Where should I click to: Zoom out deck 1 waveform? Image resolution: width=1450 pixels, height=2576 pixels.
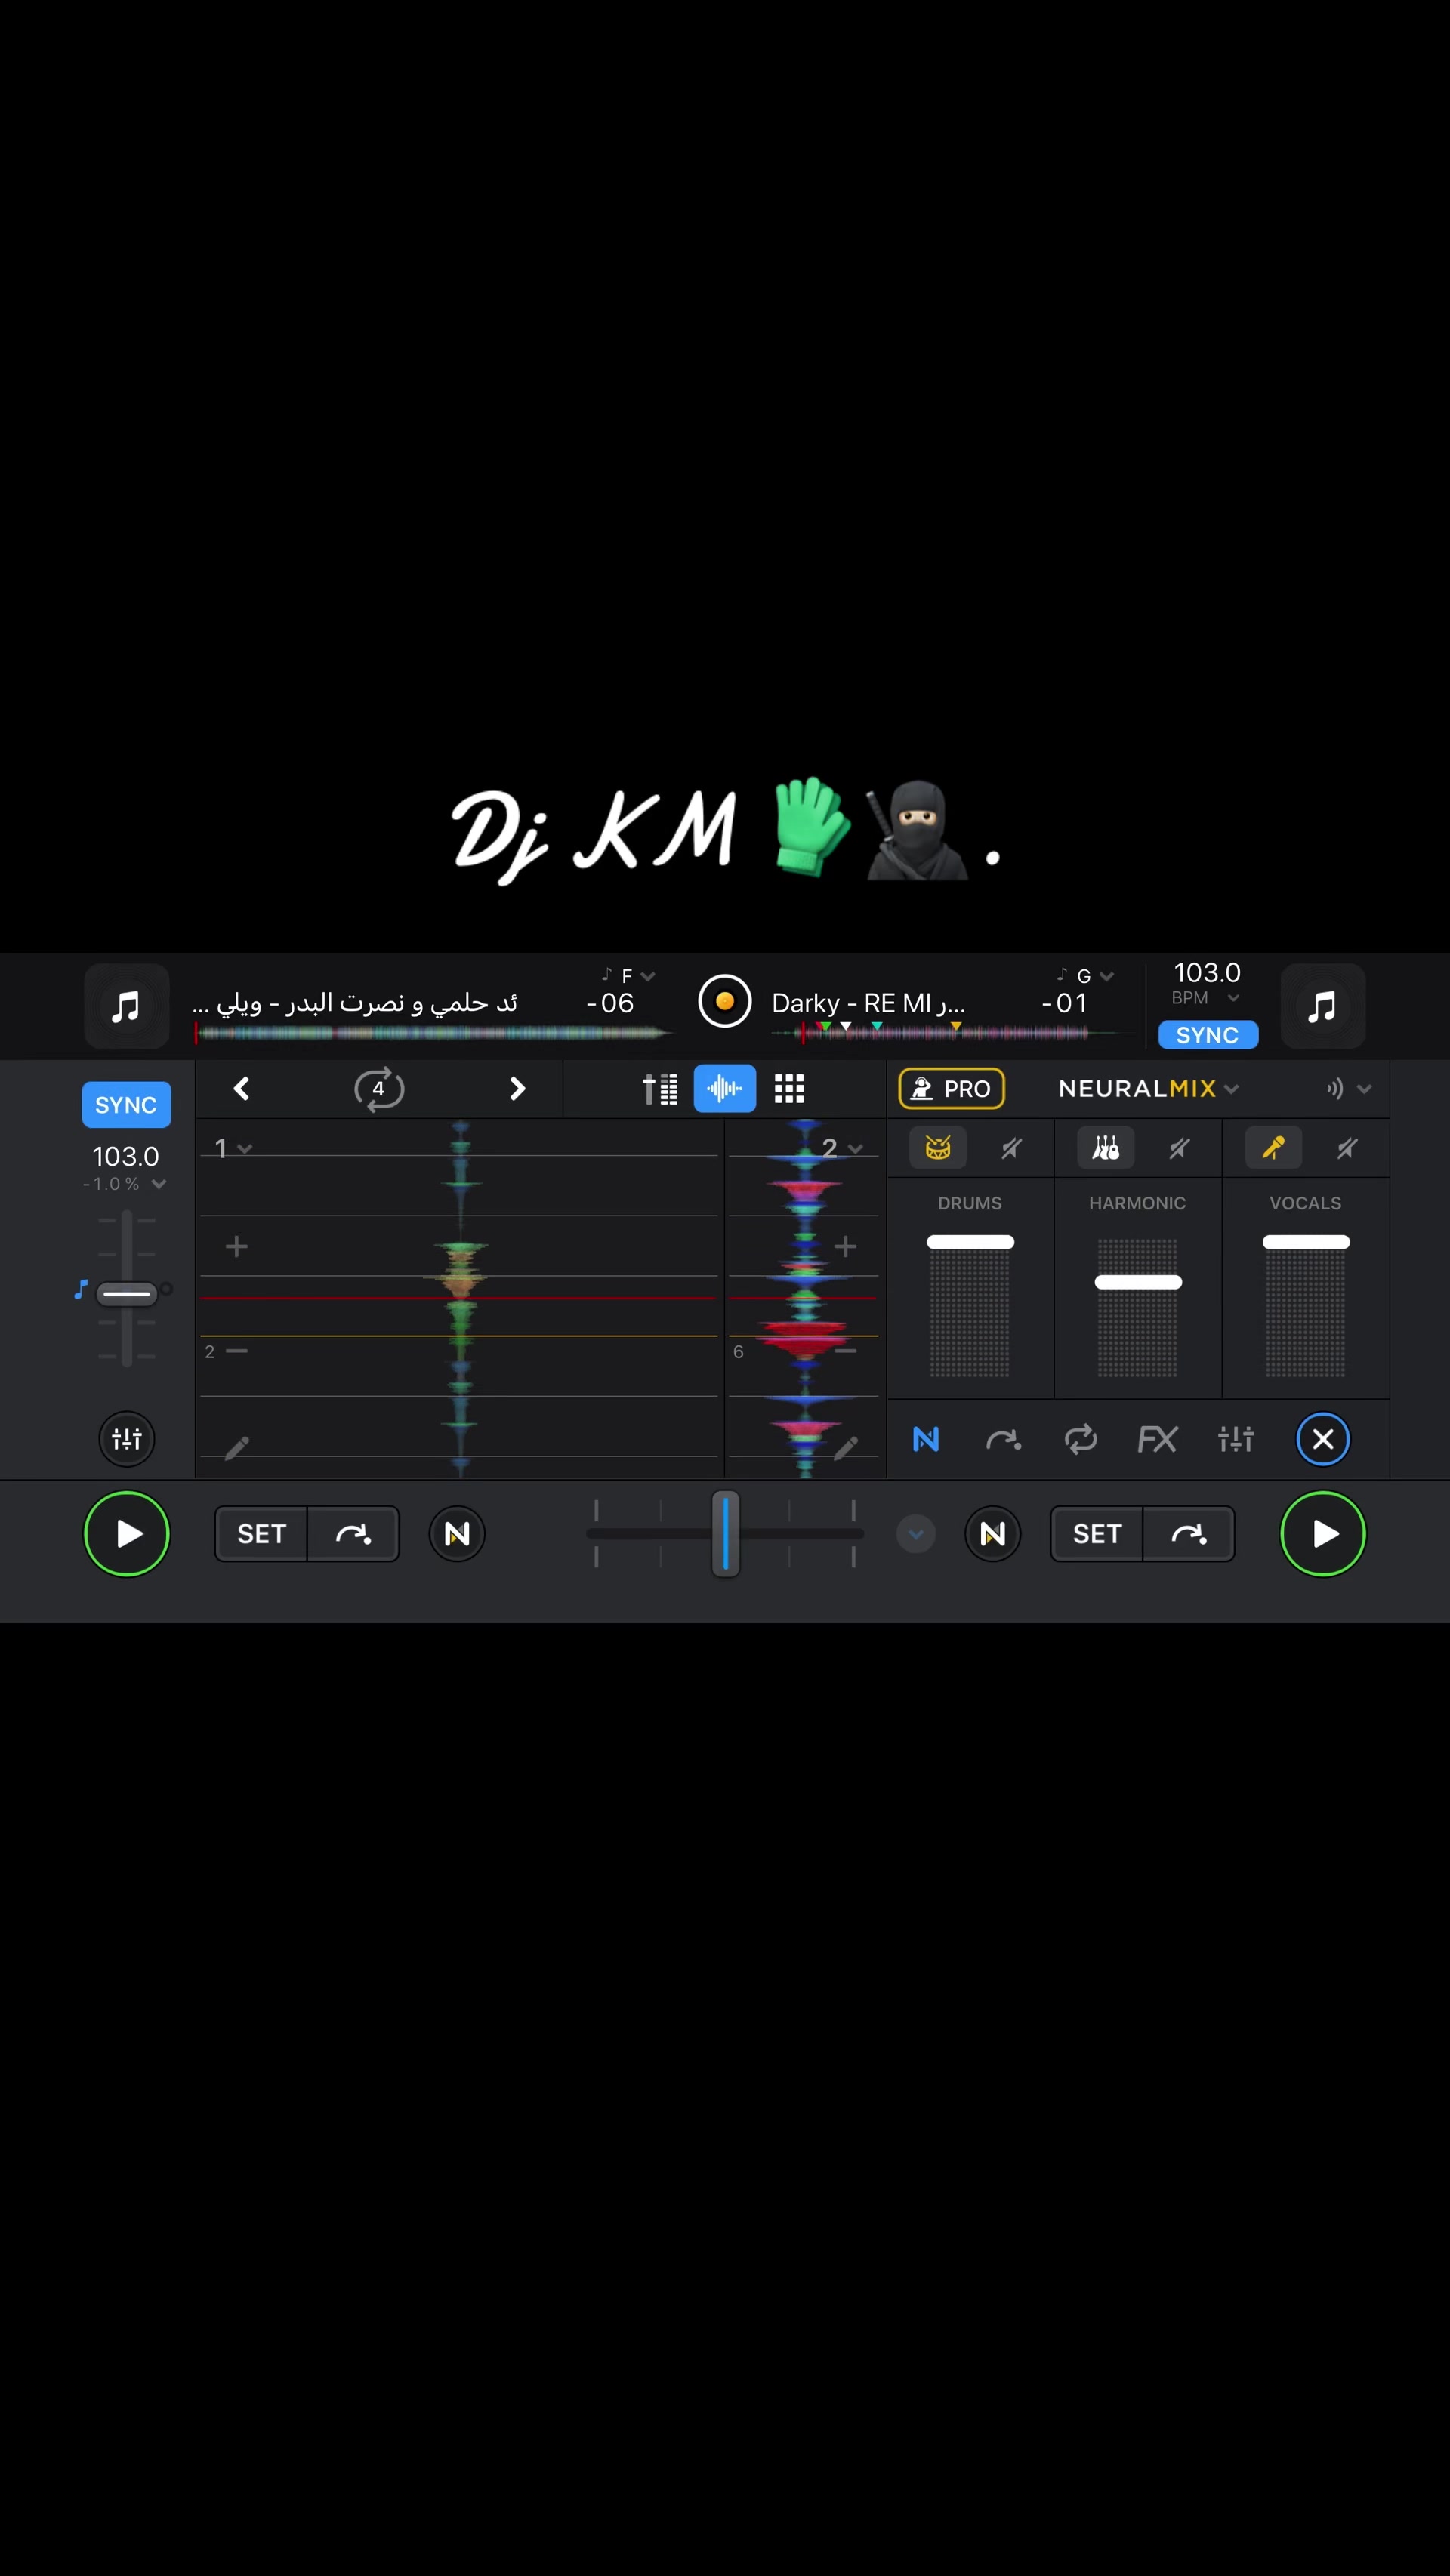pyautogui.click(x=236, y=1350)
